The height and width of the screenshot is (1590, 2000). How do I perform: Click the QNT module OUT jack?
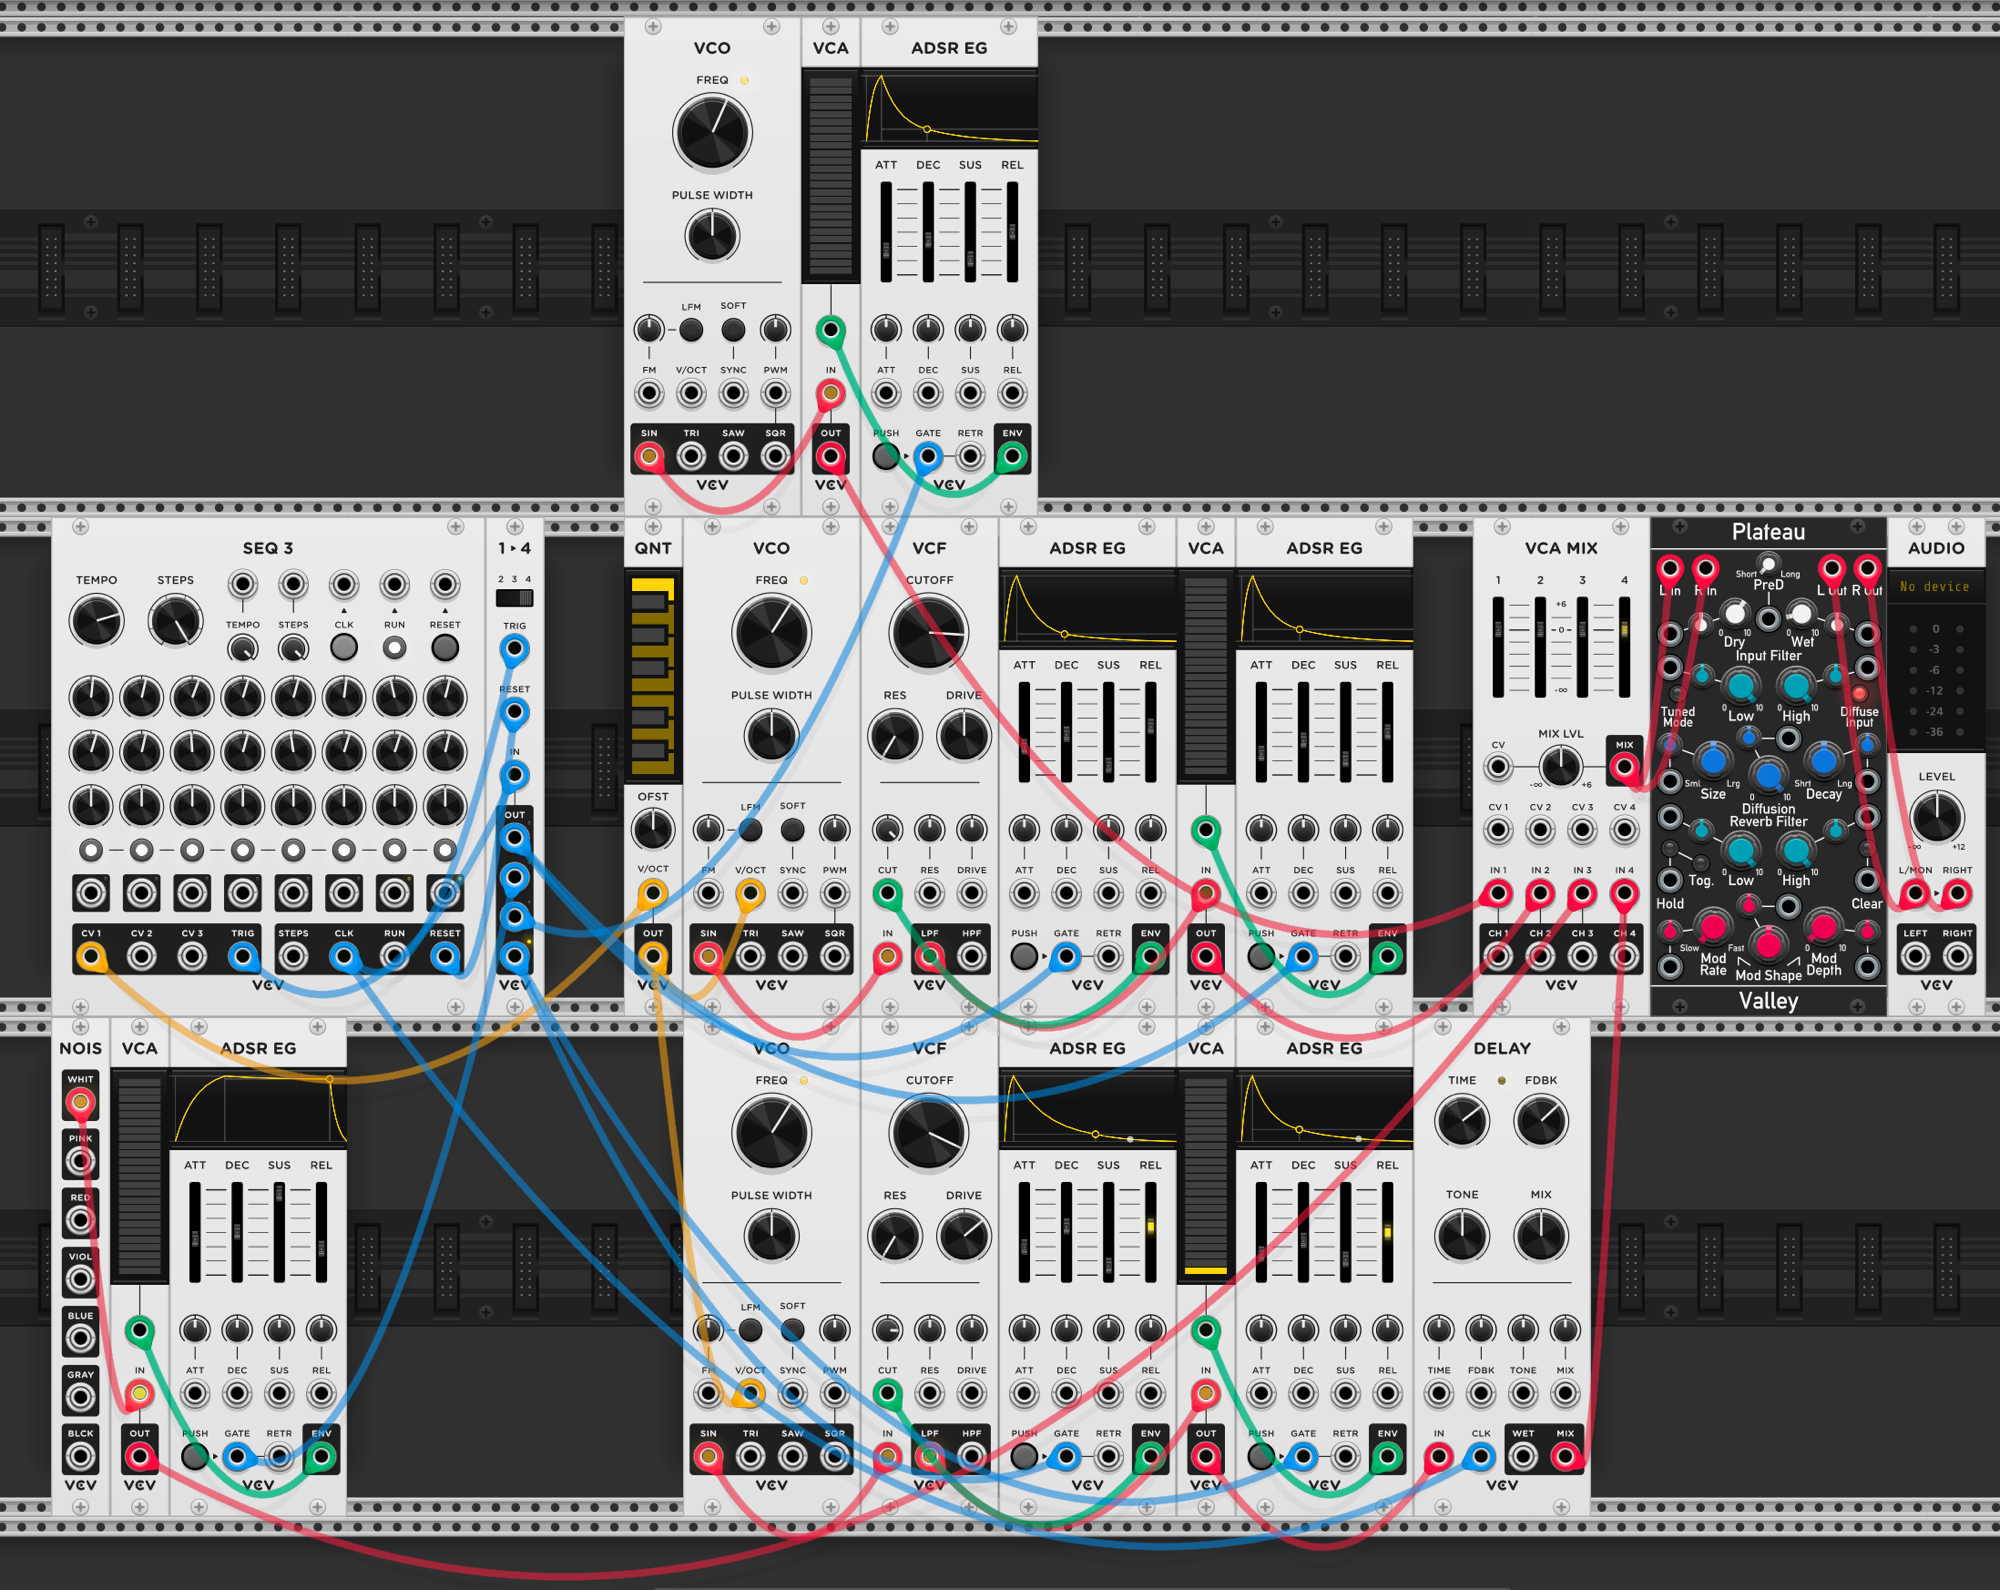pyautogui.click(x=652, y=957)
